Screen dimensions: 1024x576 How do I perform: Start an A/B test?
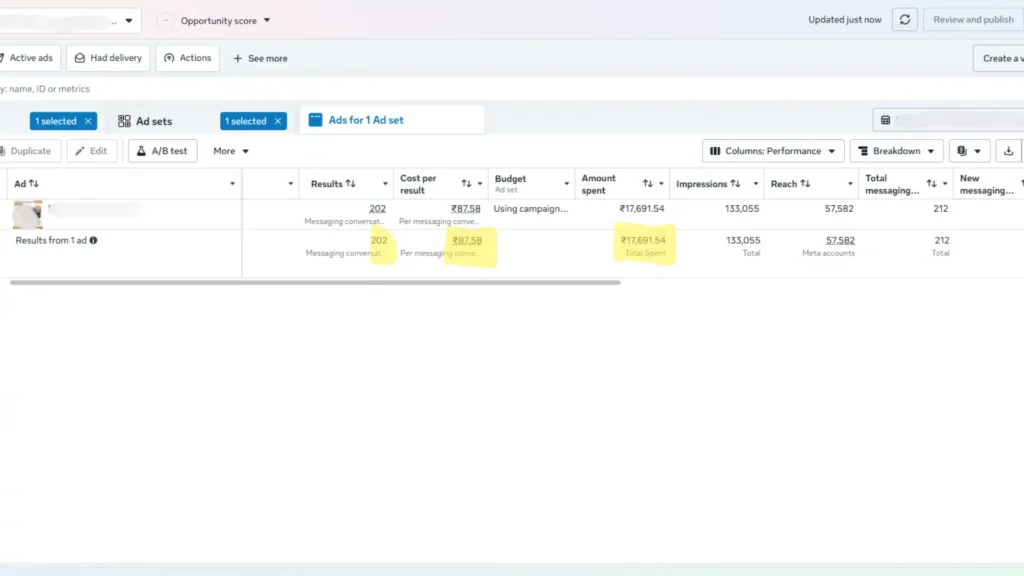[x=163, y=151]
